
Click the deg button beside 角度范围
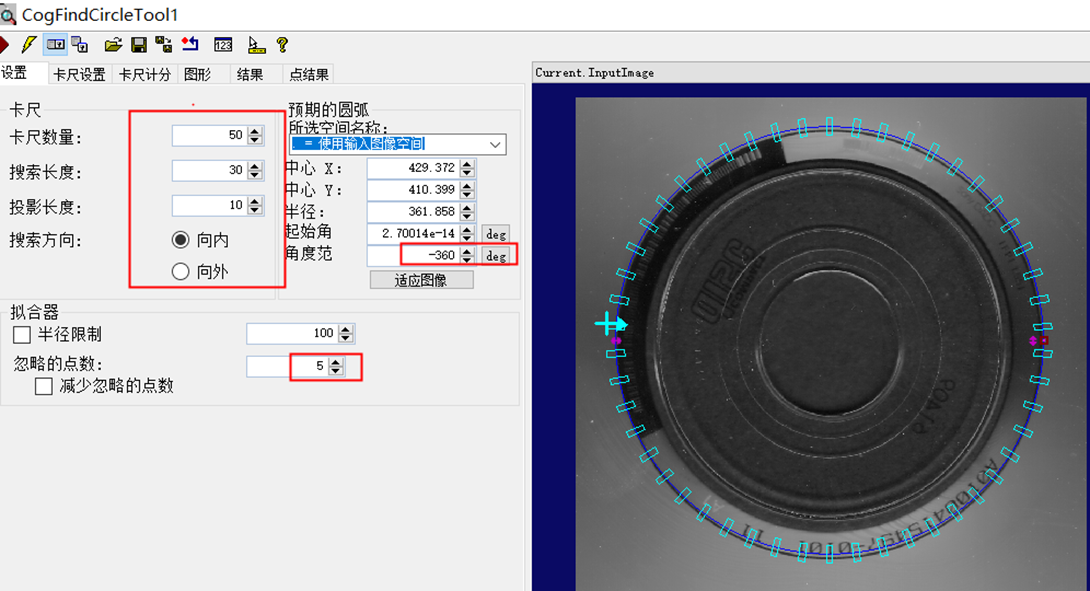[x=496, y=256]
